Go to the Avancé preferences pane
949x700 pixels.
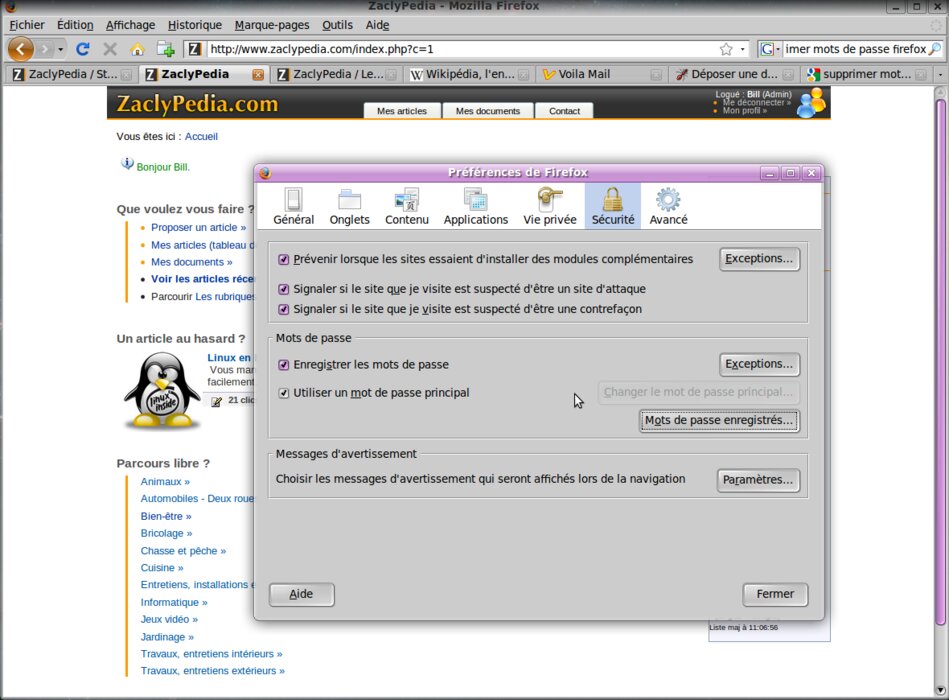[668, 206]
